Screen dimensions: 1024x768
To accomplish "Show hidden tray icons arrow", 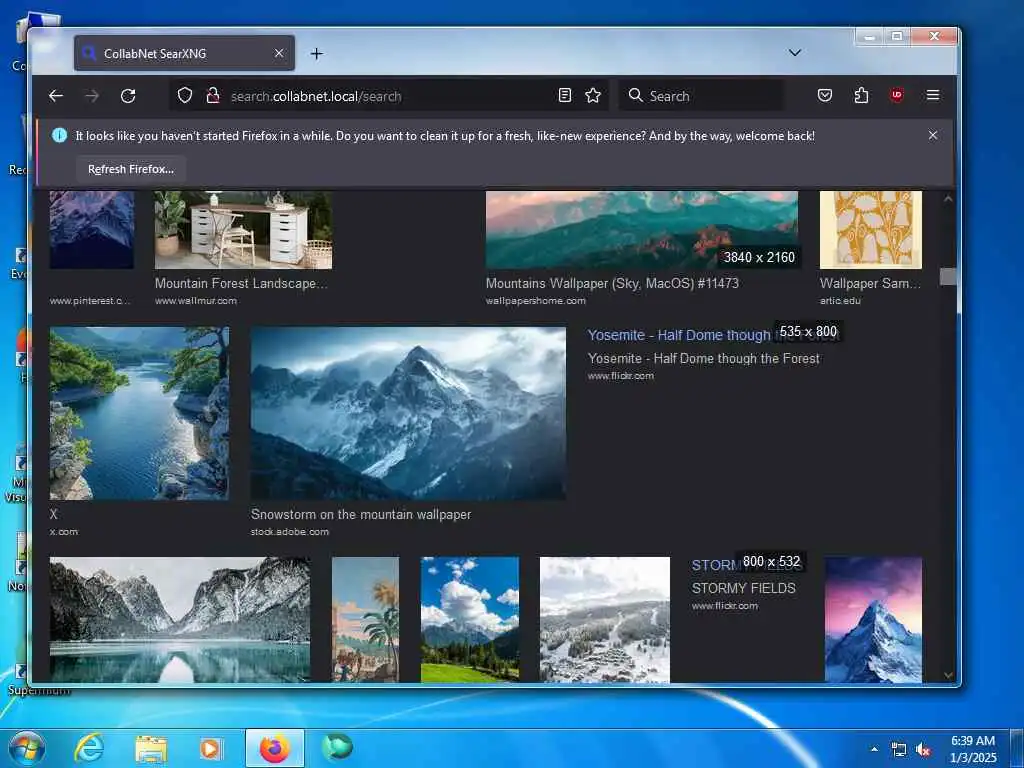I will tap(874, 749).
